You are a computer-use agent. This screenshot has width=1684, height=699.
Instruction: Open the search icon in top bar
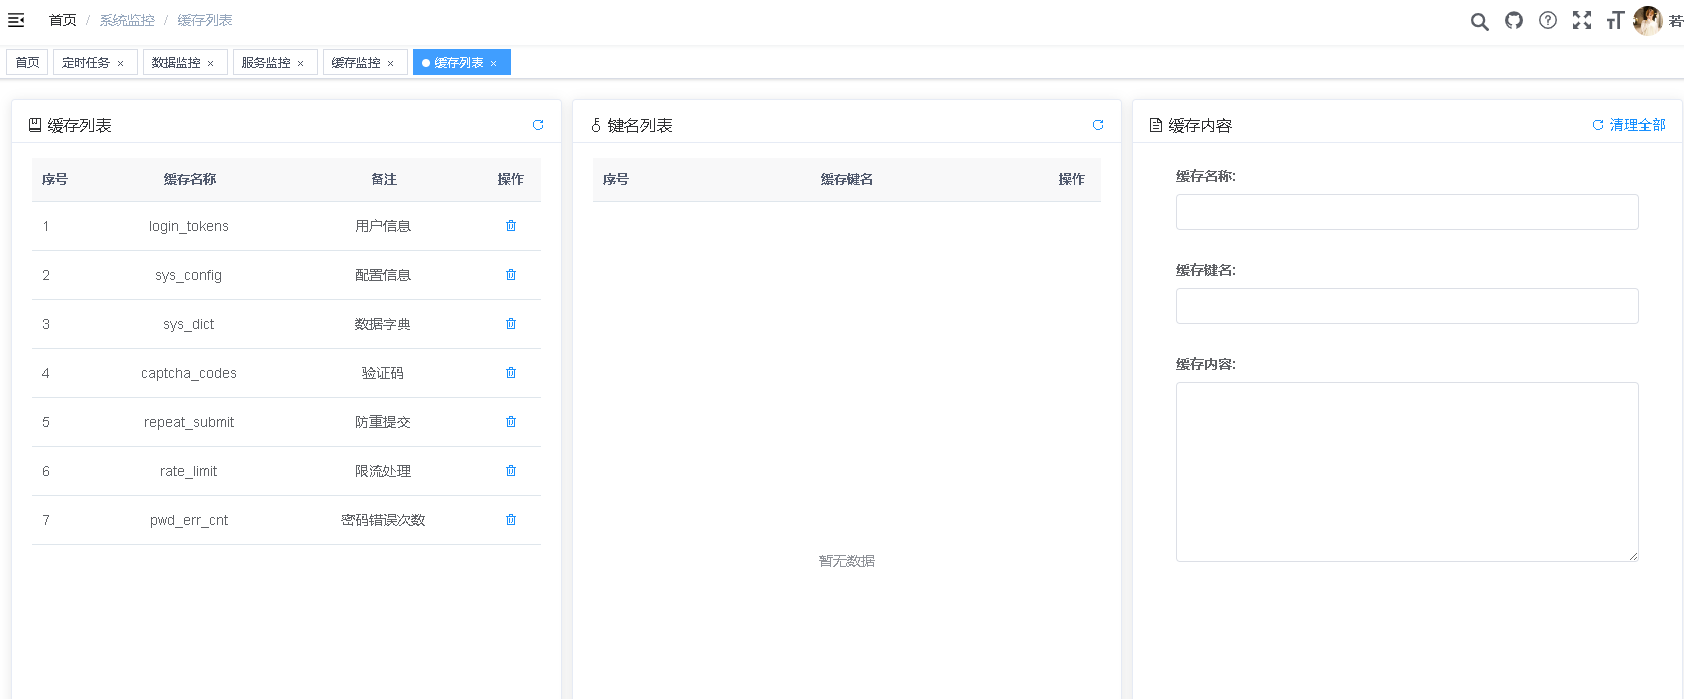[x=1479, y=21]
